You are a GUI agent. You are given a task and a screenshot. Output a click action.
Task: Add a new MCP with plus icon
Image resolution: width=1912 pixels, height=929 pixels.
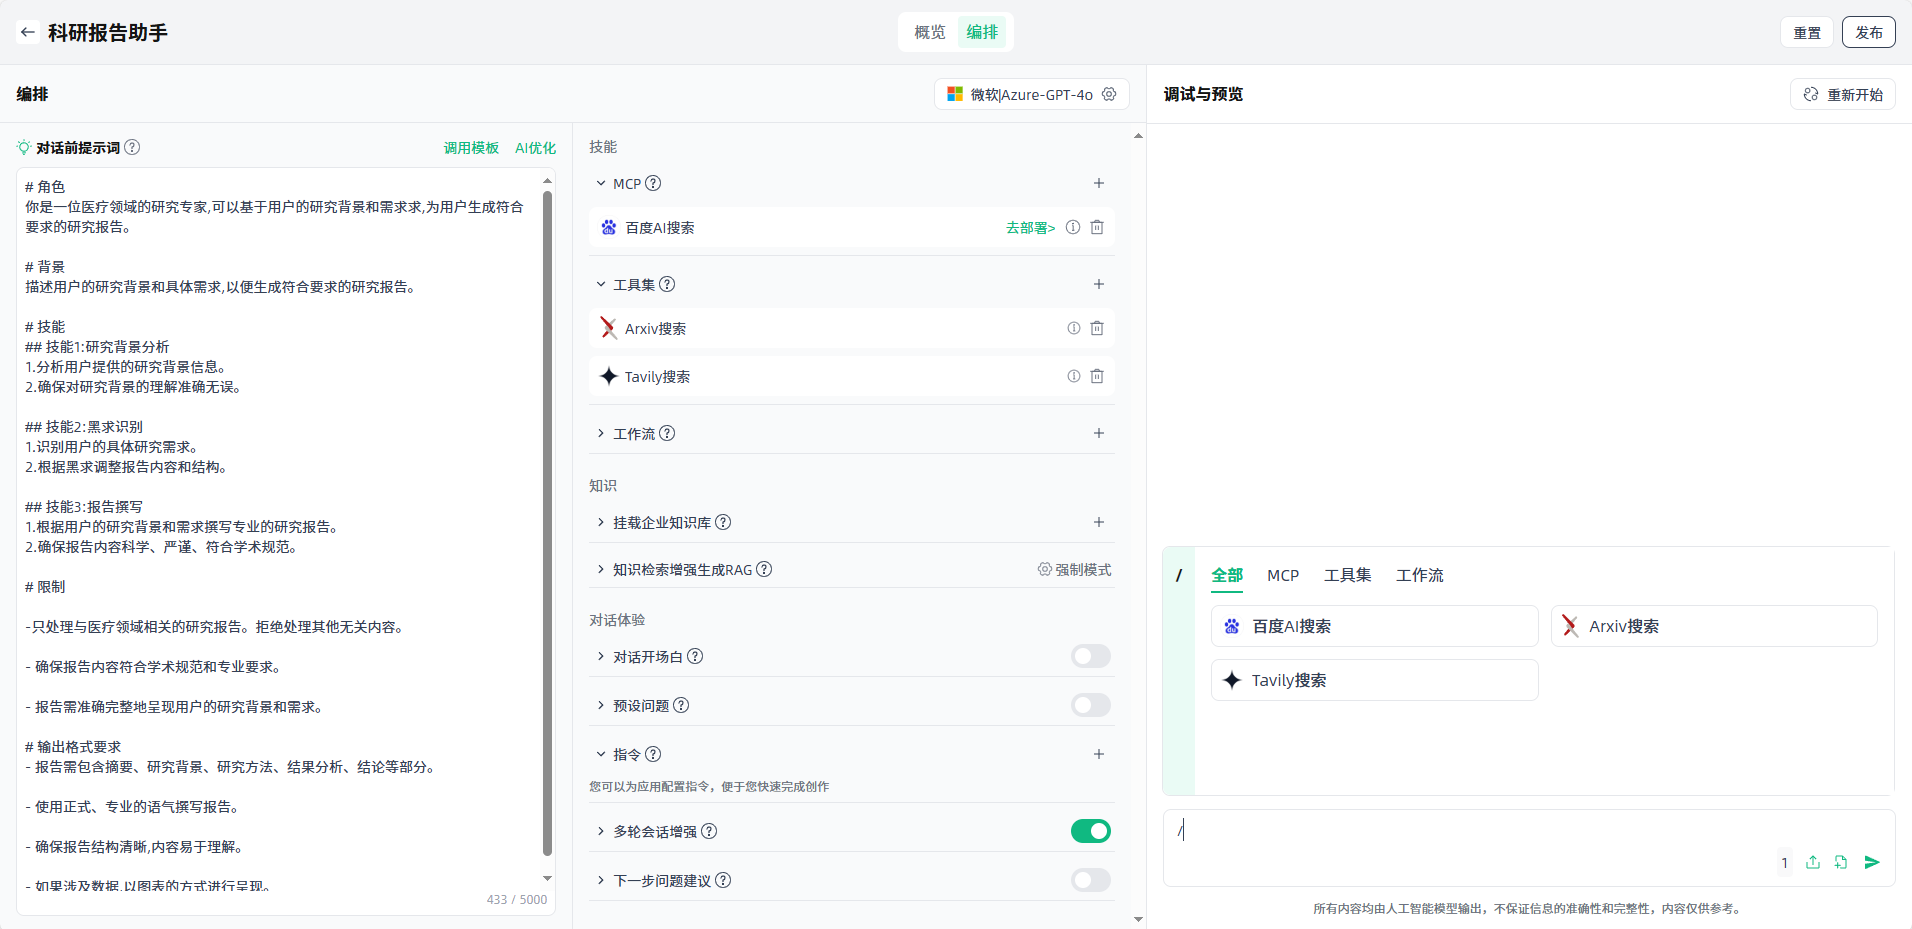pos(1098,183)
